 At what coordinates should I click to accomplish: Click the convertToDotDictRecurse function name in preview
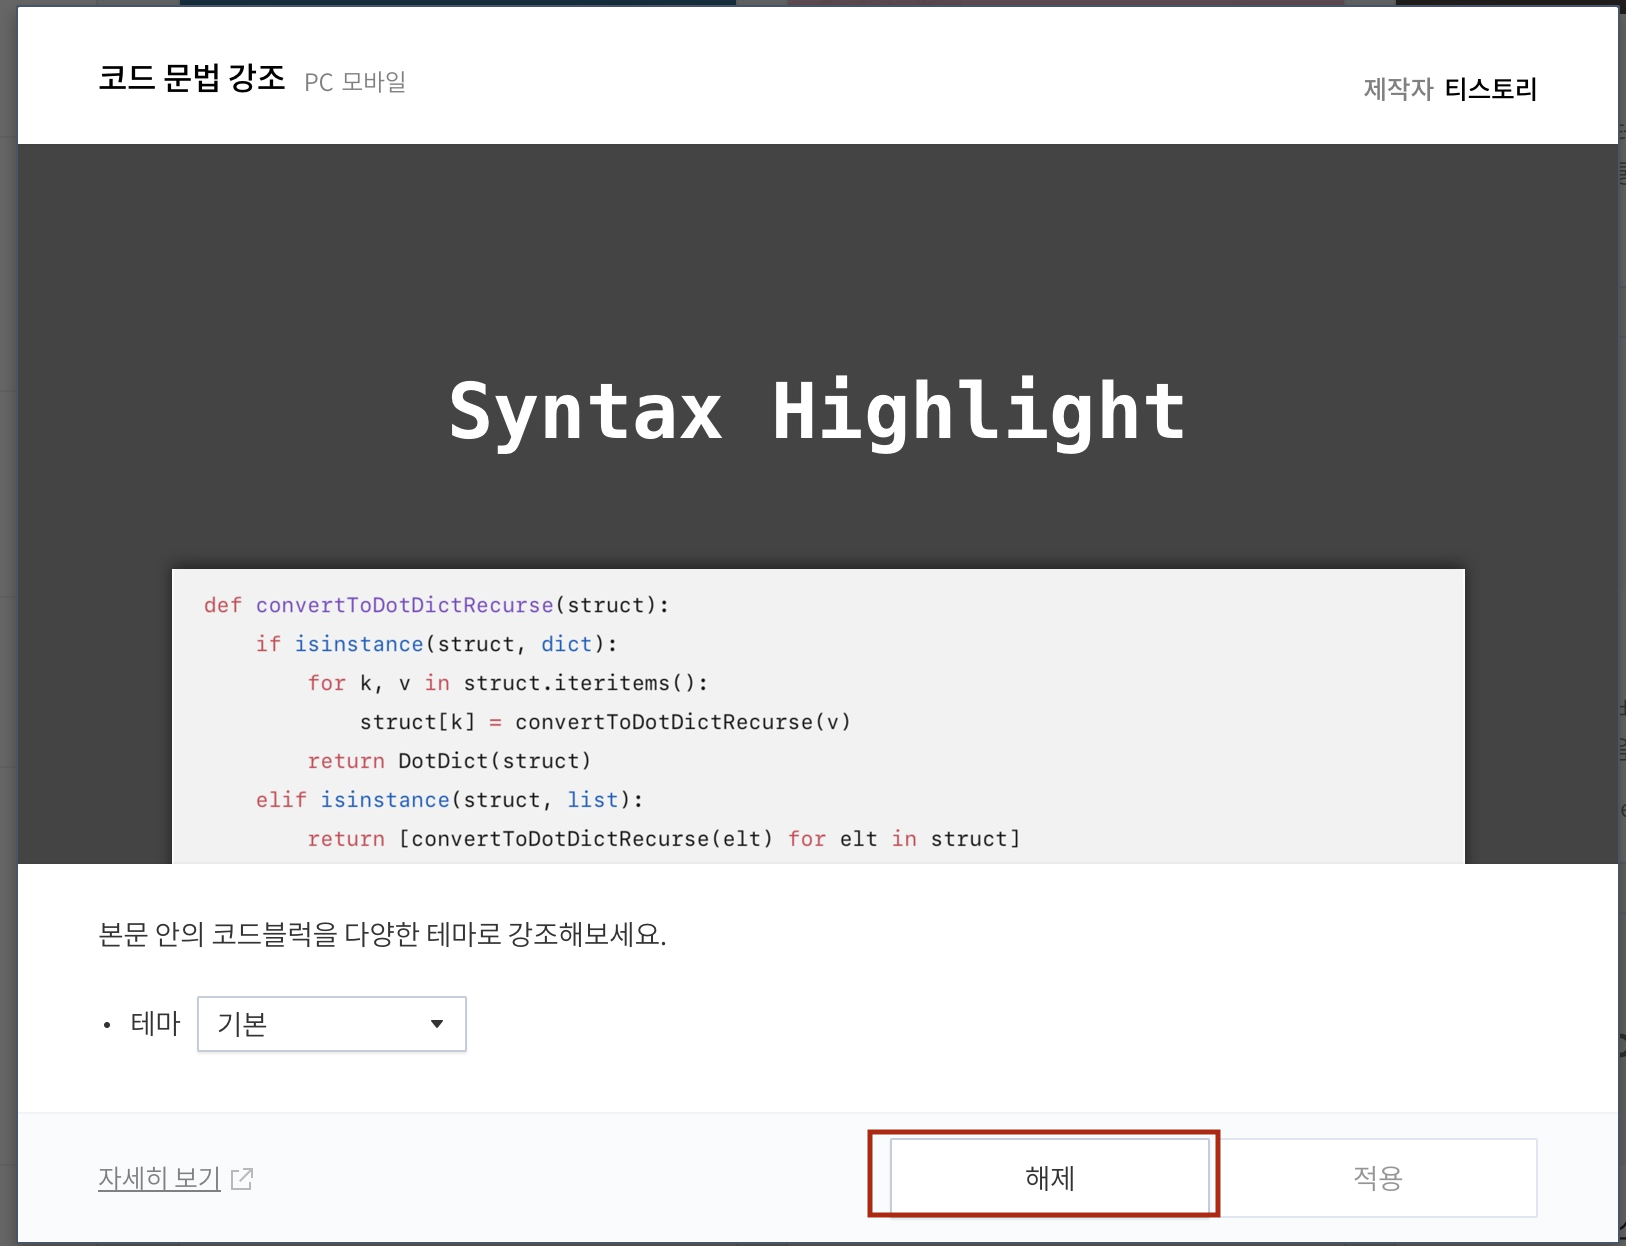pyautogui.click(x=404, y=605)
